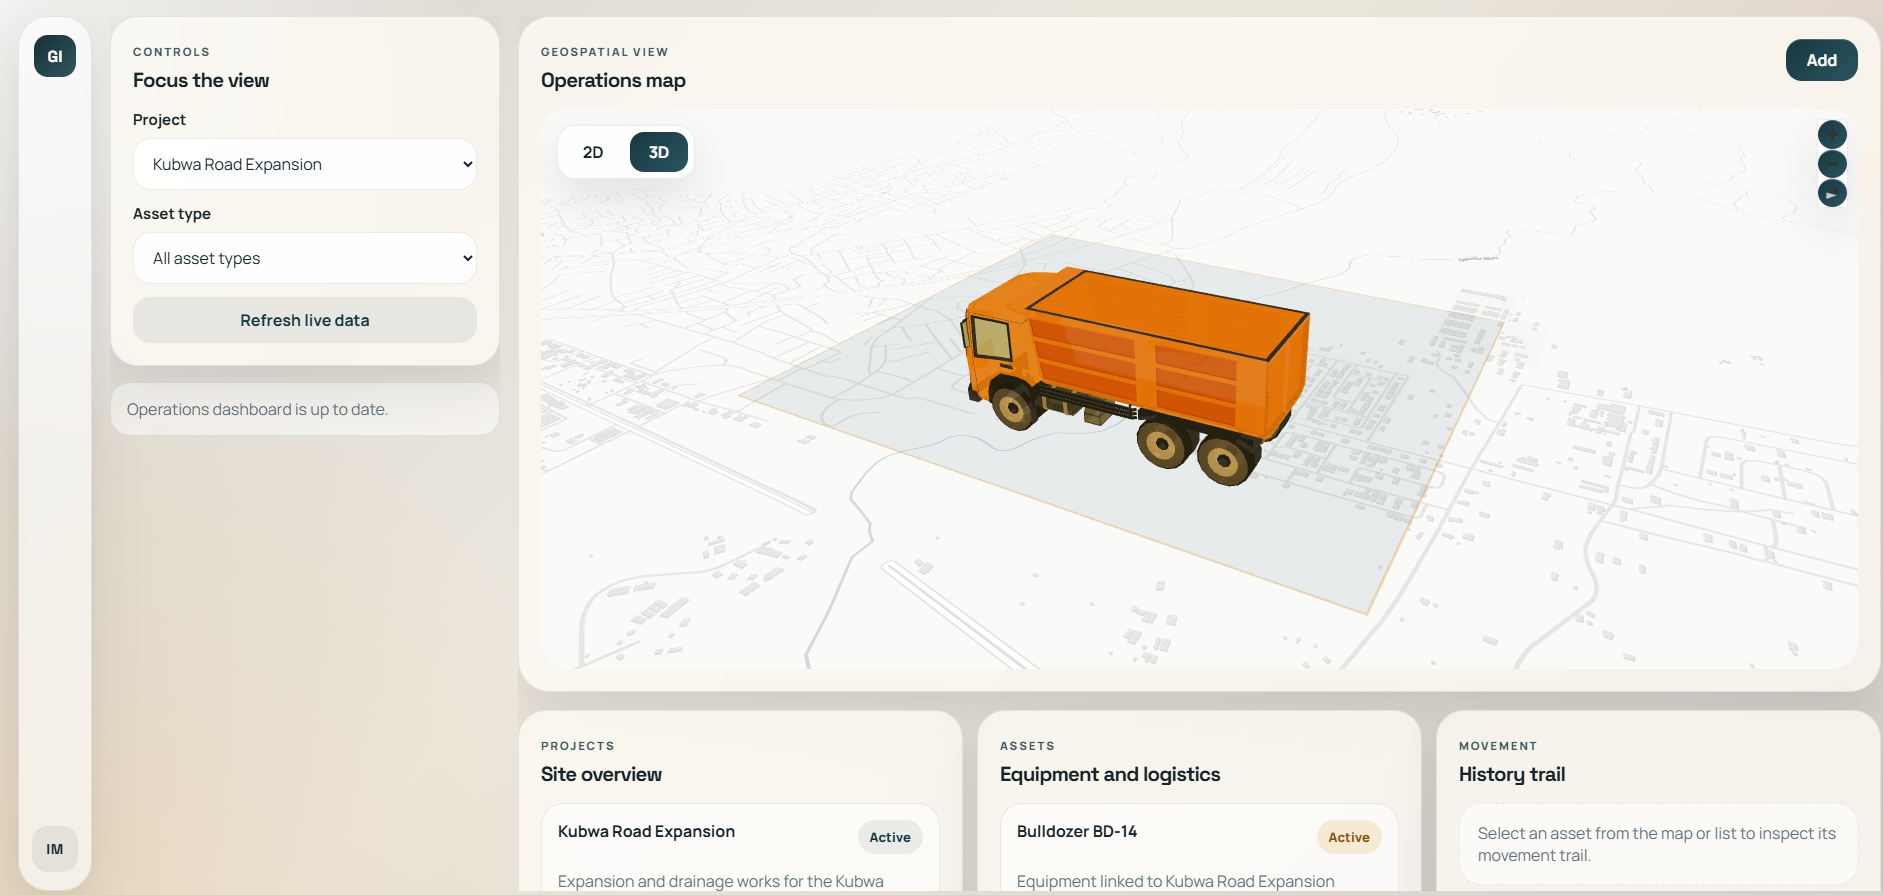Click the Active badge on Bulldozer BD-14
This screenshot has height=895, width=1883.
pyautogui.click(x=1349, y=837)
